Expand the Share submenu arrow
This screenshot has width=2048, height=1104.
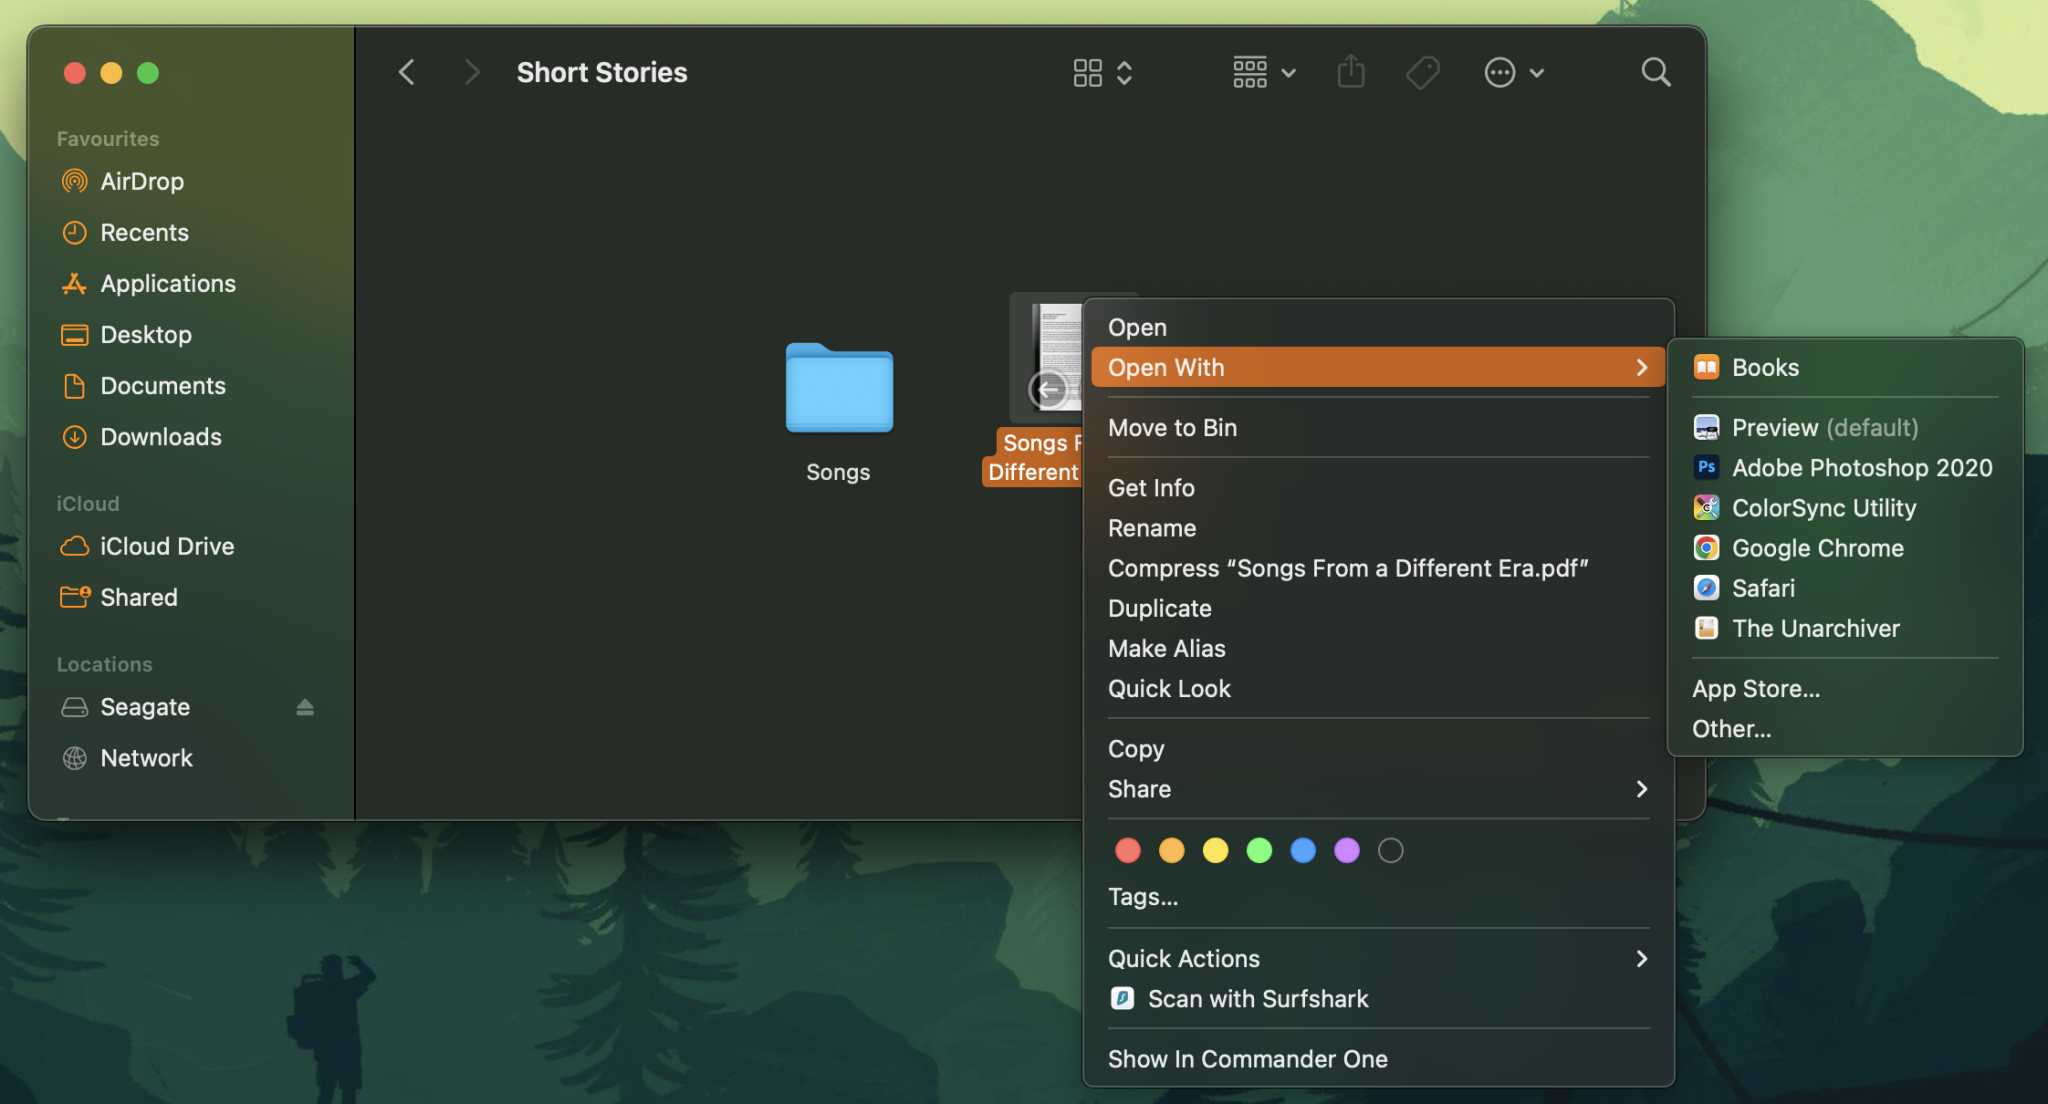(x=1641, y=789)
